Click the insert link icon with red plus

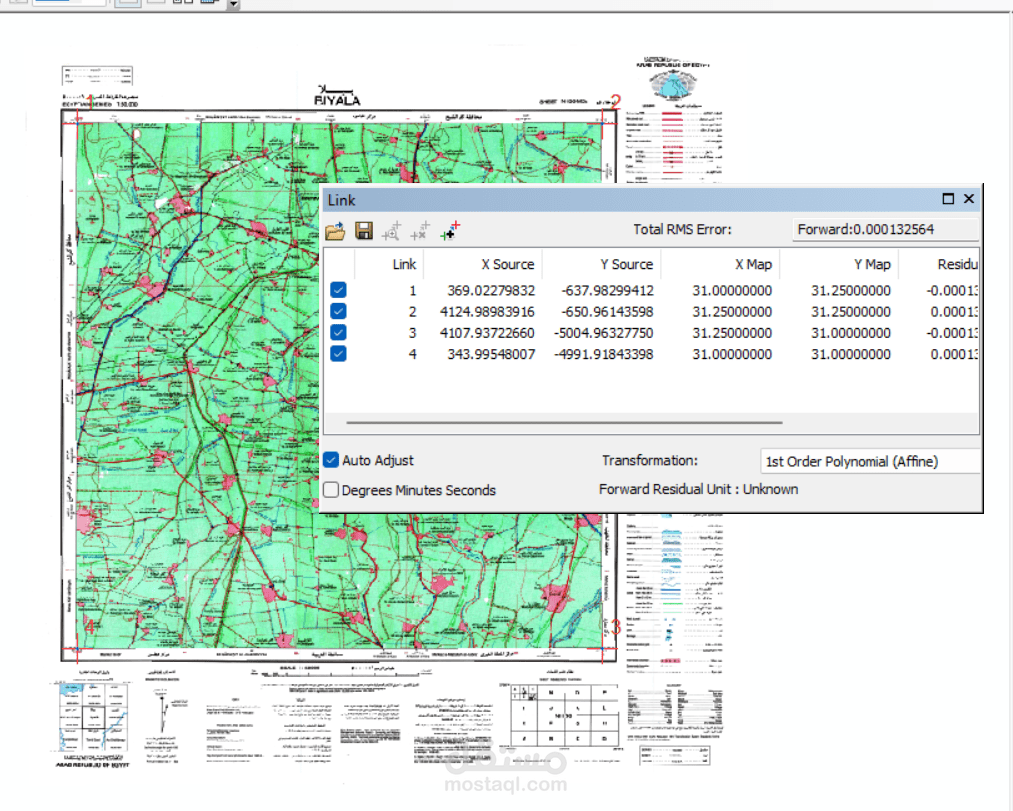click(450, 231)
